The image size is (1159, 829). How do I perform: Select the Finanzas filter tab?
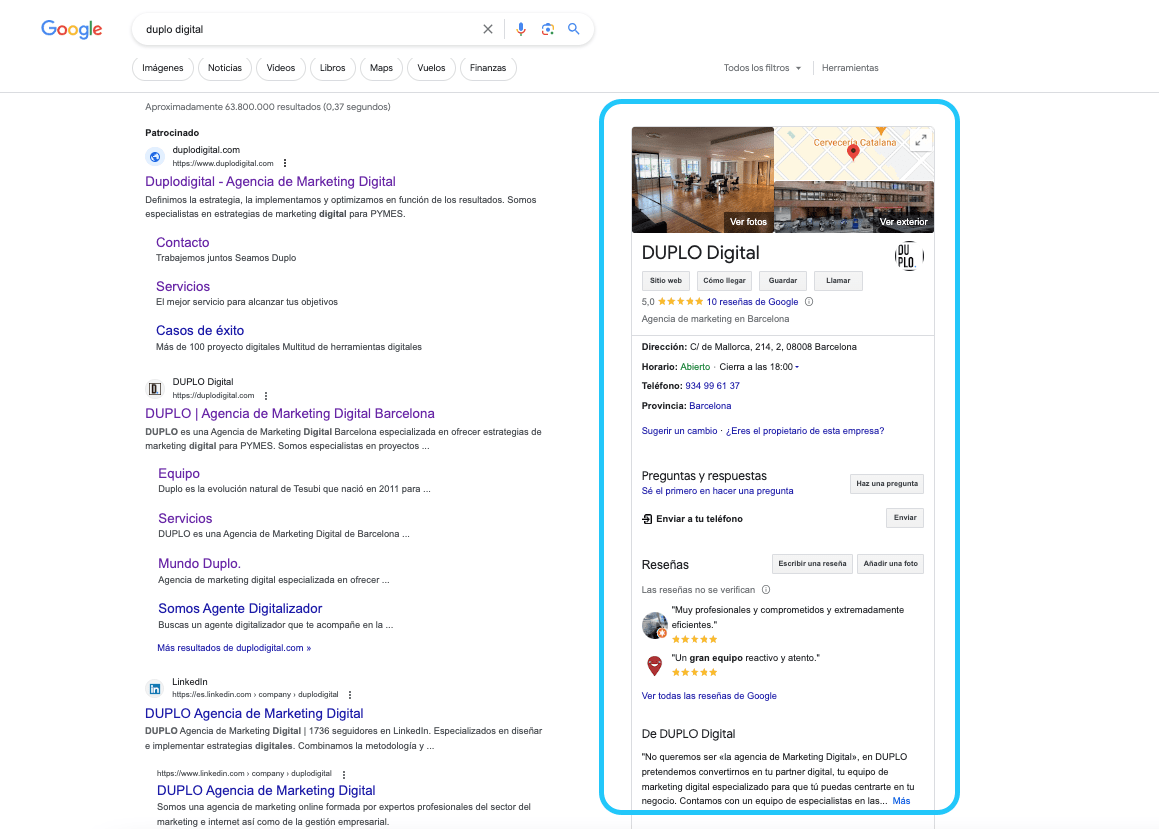pos(488,68)
